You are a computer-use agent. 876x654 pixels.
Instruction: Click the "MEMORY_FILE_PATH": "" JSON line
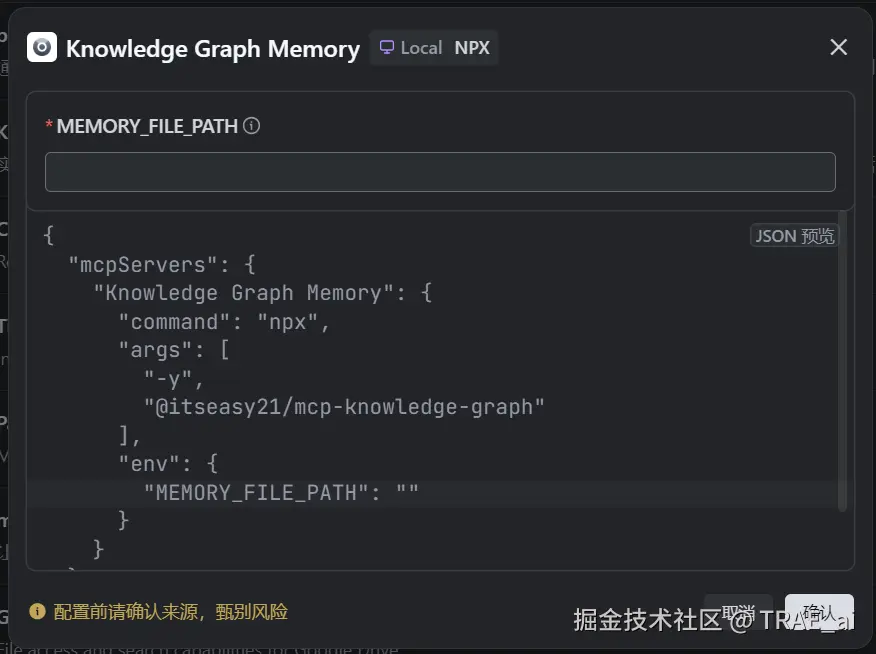click(x=281, y=492)
